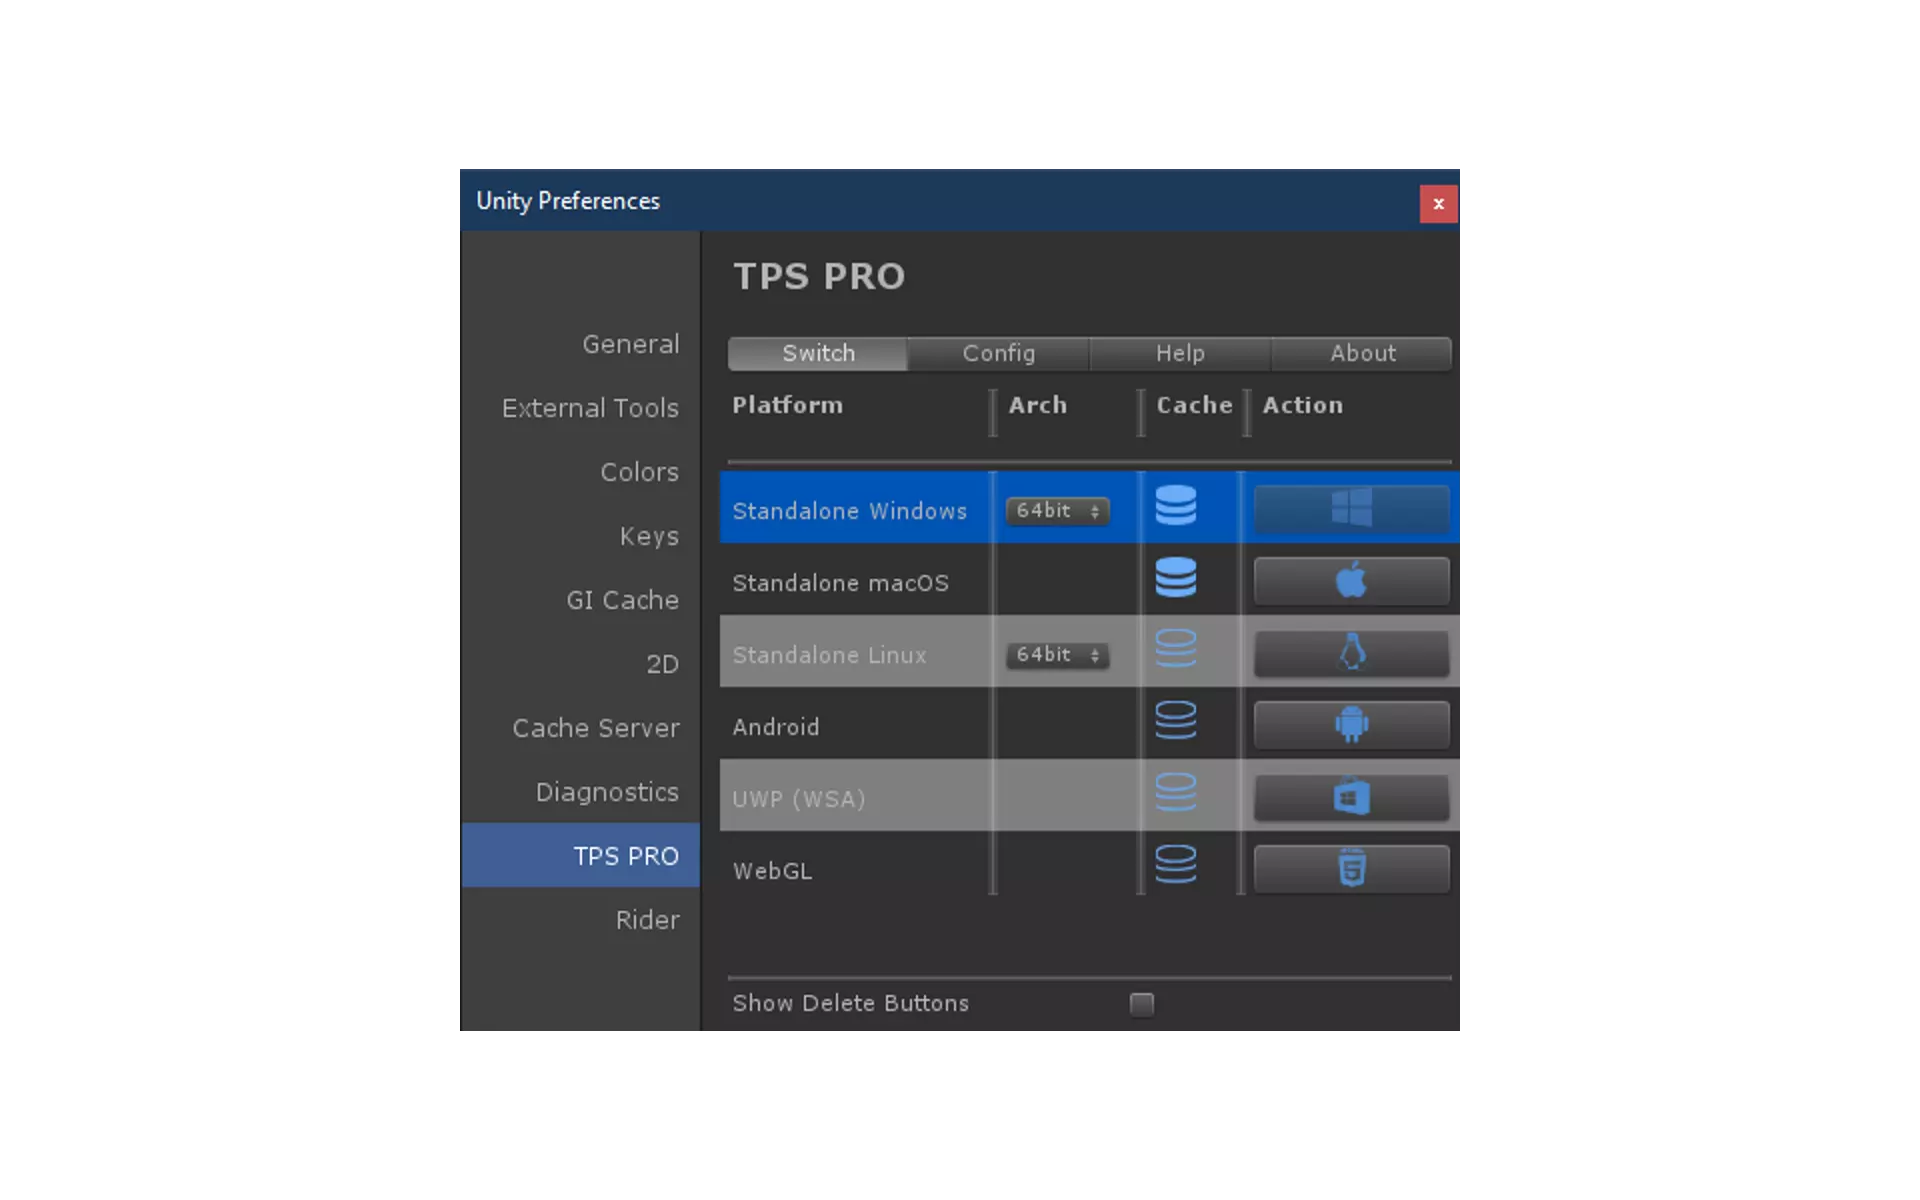Click the Platform column header
The width and height of the screenshot is (1920, 1200).
(788, 405)
